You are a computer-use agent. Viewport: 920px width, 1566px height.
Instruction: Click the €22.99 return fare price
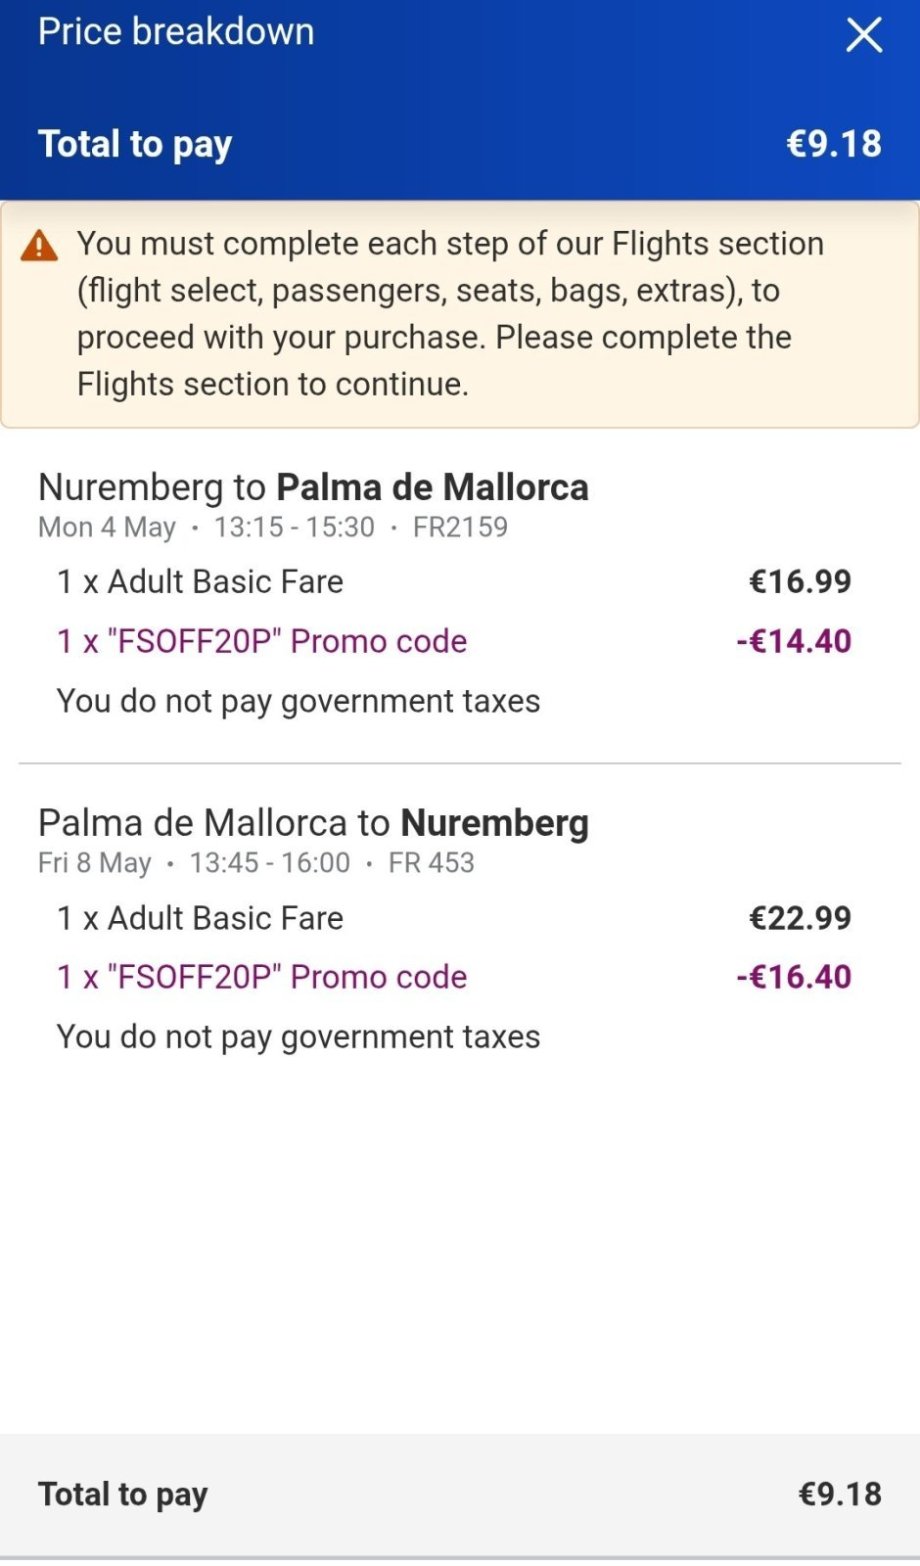[800, 918]
